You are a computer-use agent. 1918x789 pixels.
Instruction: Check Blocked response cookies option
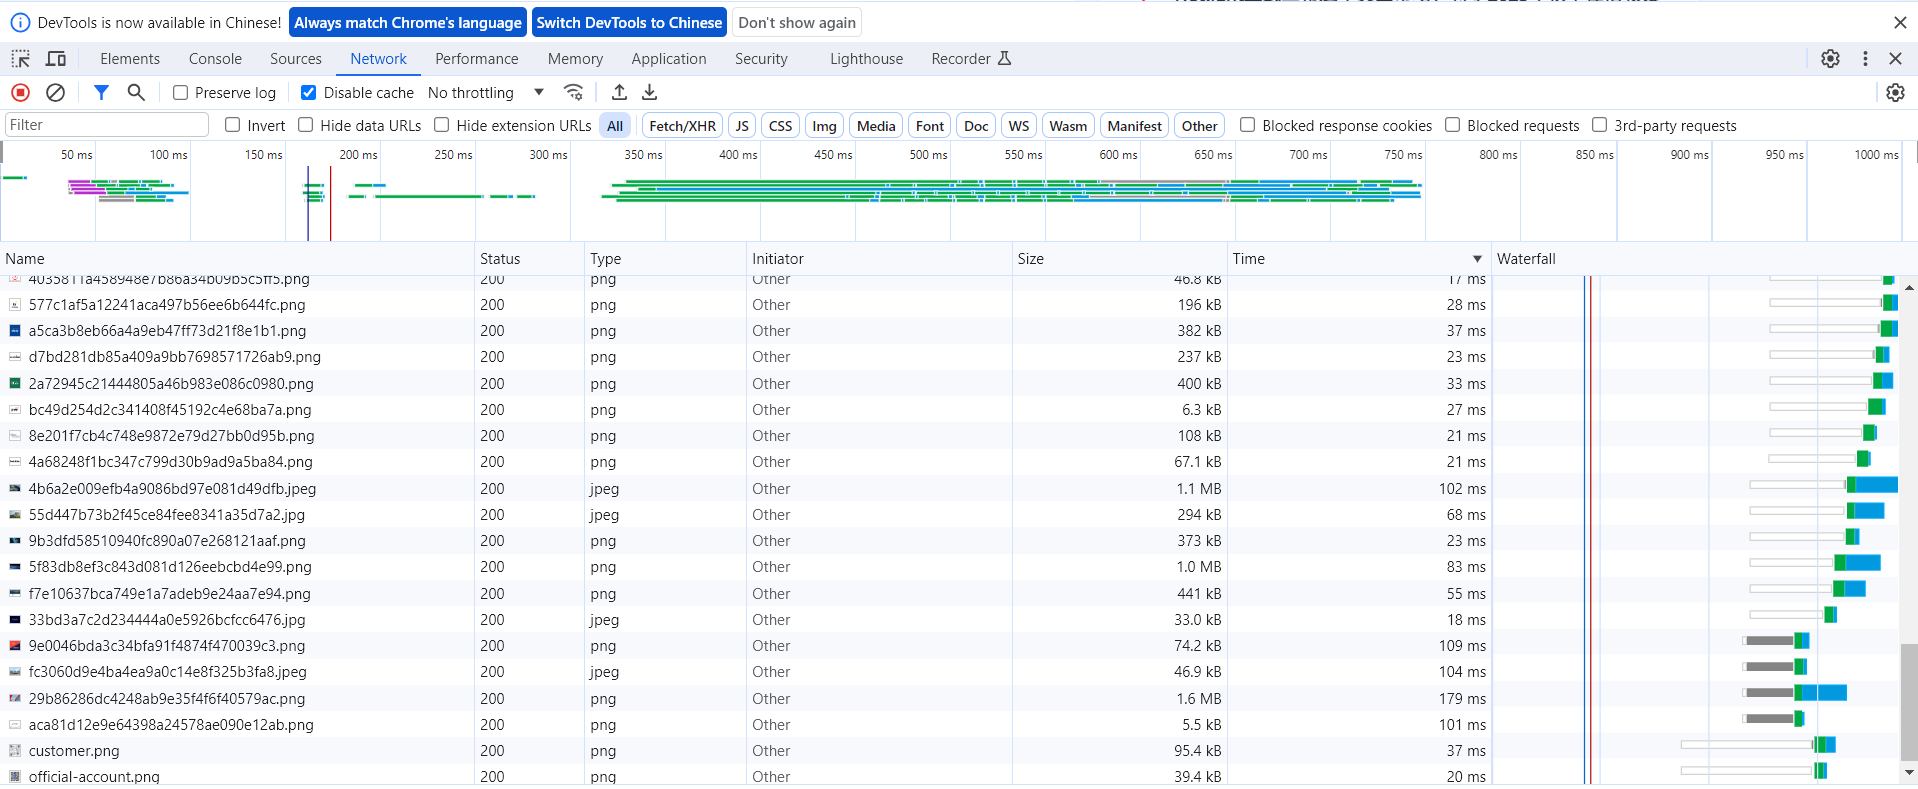point(1248,125)
